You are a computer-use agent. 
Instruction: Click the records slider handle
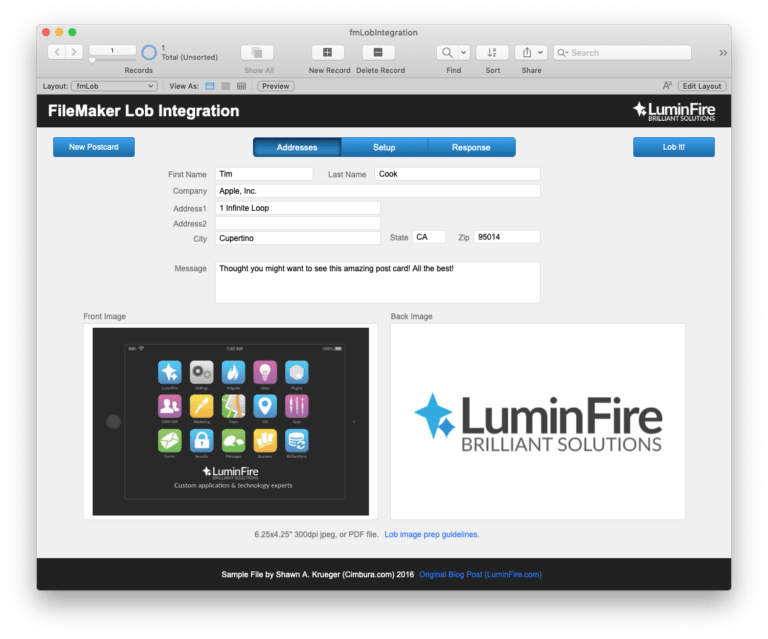point(93,60)
